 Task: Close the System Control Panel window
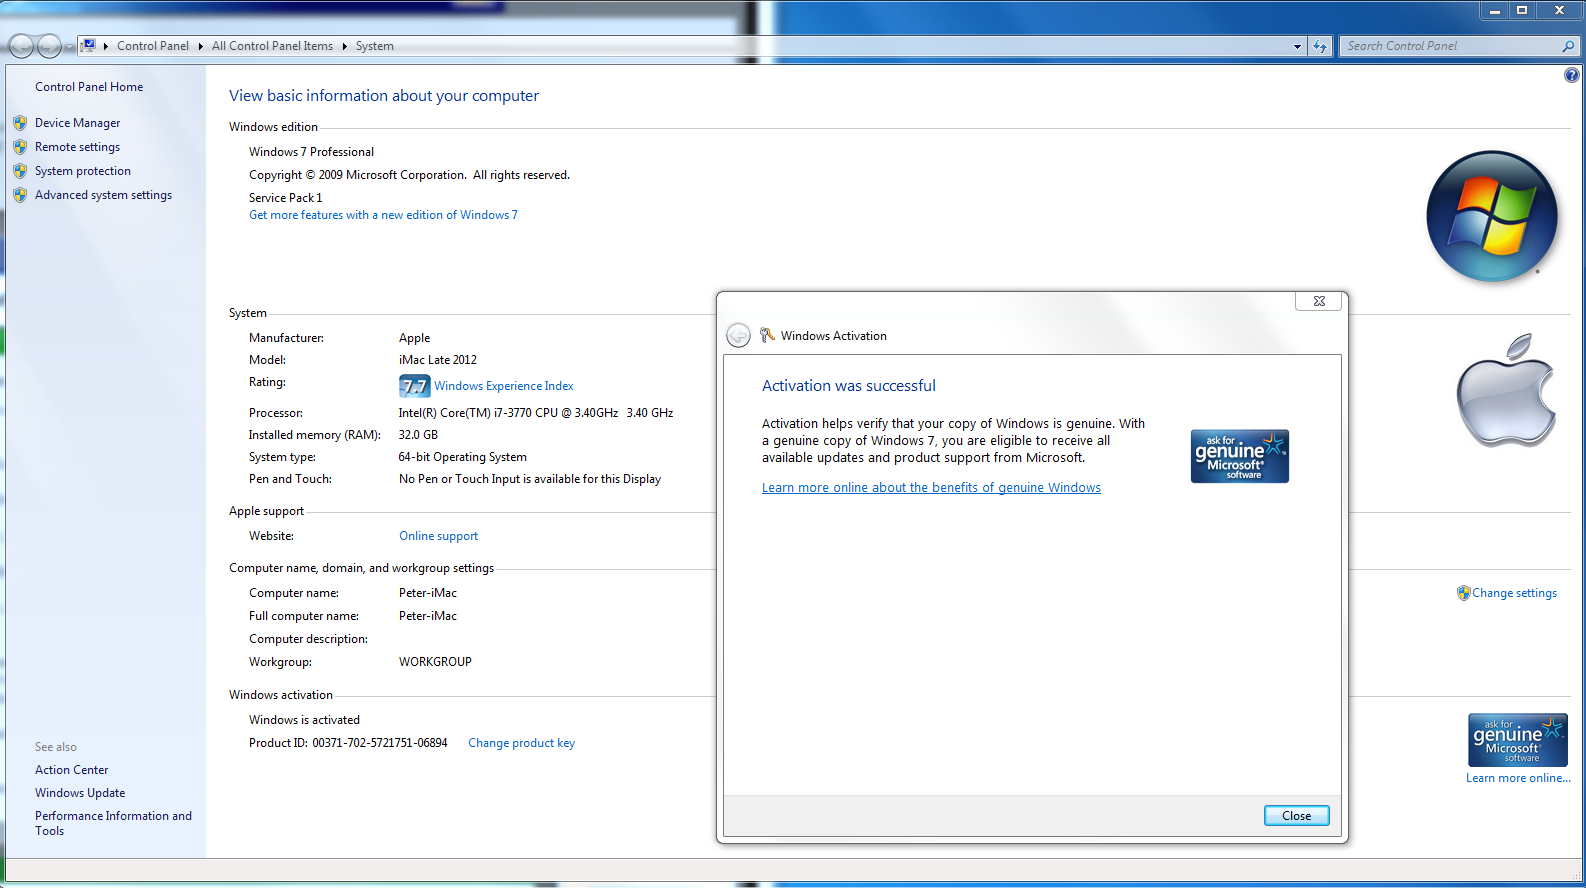(1559, 10)
